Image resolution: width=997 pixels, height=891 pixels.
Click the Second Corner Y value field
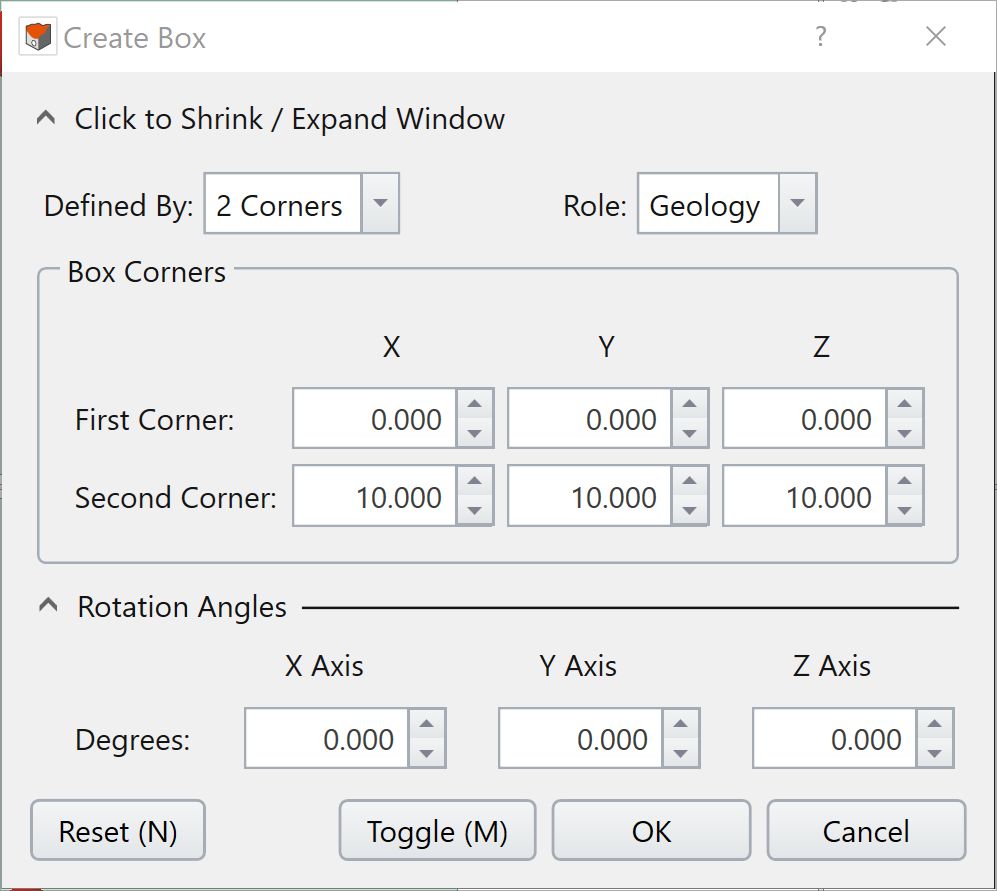coord(589,496)
